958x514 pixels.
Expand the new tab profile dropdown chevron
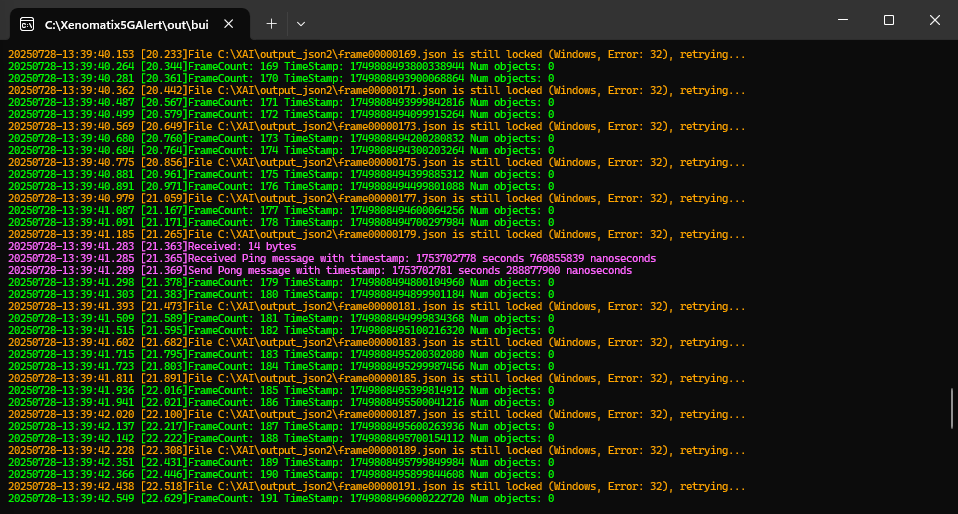[300, 22]
